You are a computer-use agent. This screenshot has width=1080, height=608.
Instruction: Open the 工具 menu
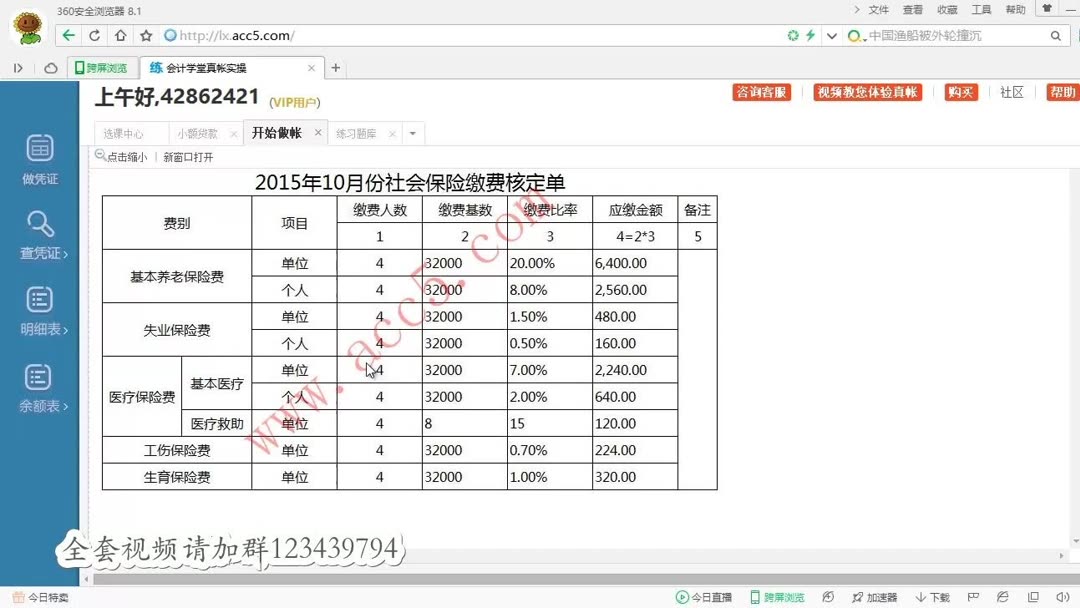[980, 9]
